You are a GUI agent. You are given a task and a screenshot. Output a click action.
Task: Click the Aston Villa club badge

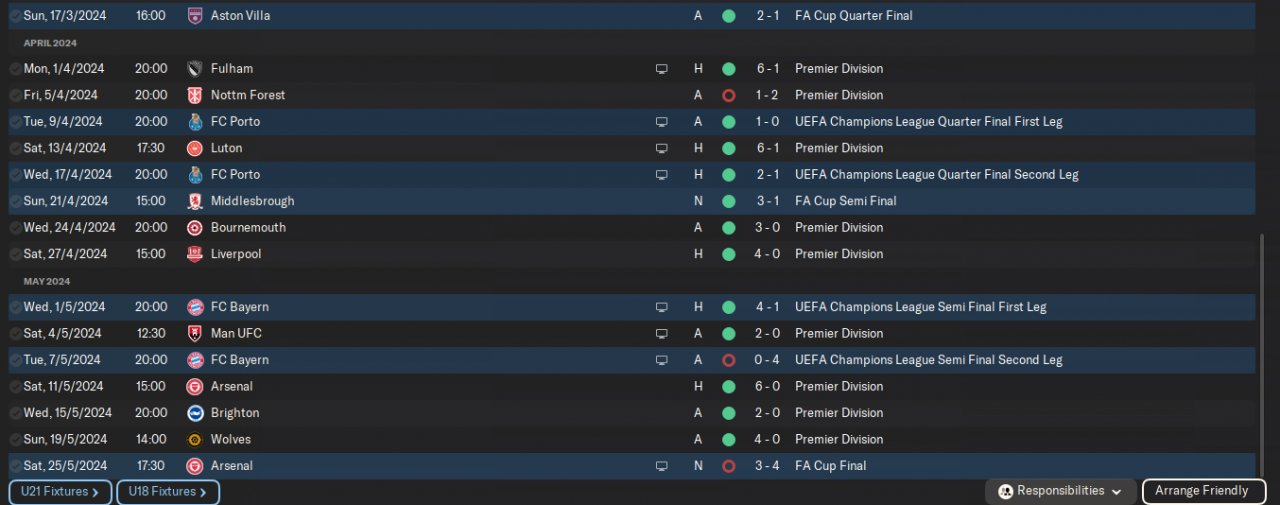pos(195,16)
